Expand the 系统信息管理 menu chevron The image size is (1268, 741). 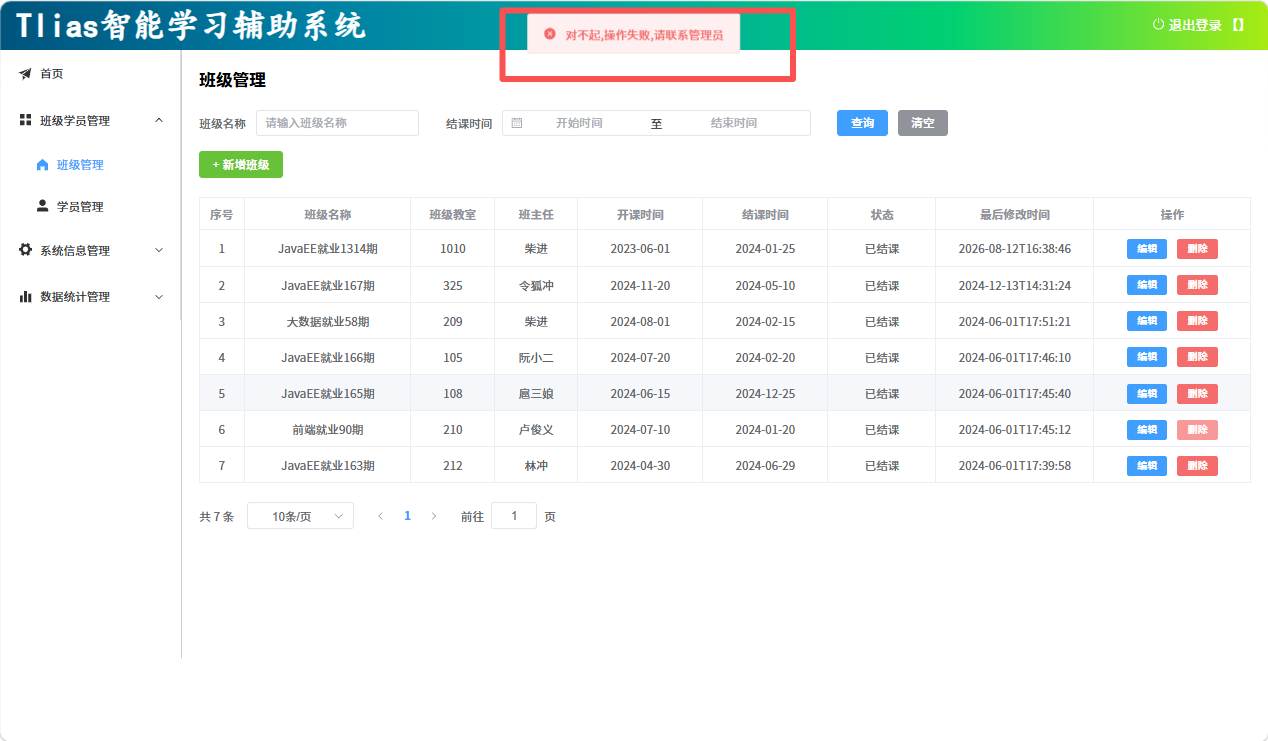point(159,250)
